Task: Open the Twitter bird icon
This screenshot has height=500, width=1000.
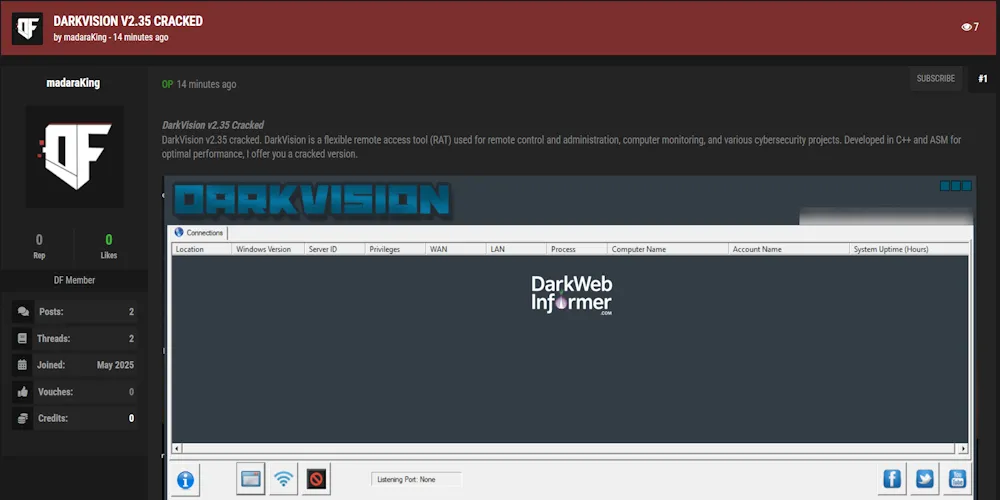Action: coord(925,480)
